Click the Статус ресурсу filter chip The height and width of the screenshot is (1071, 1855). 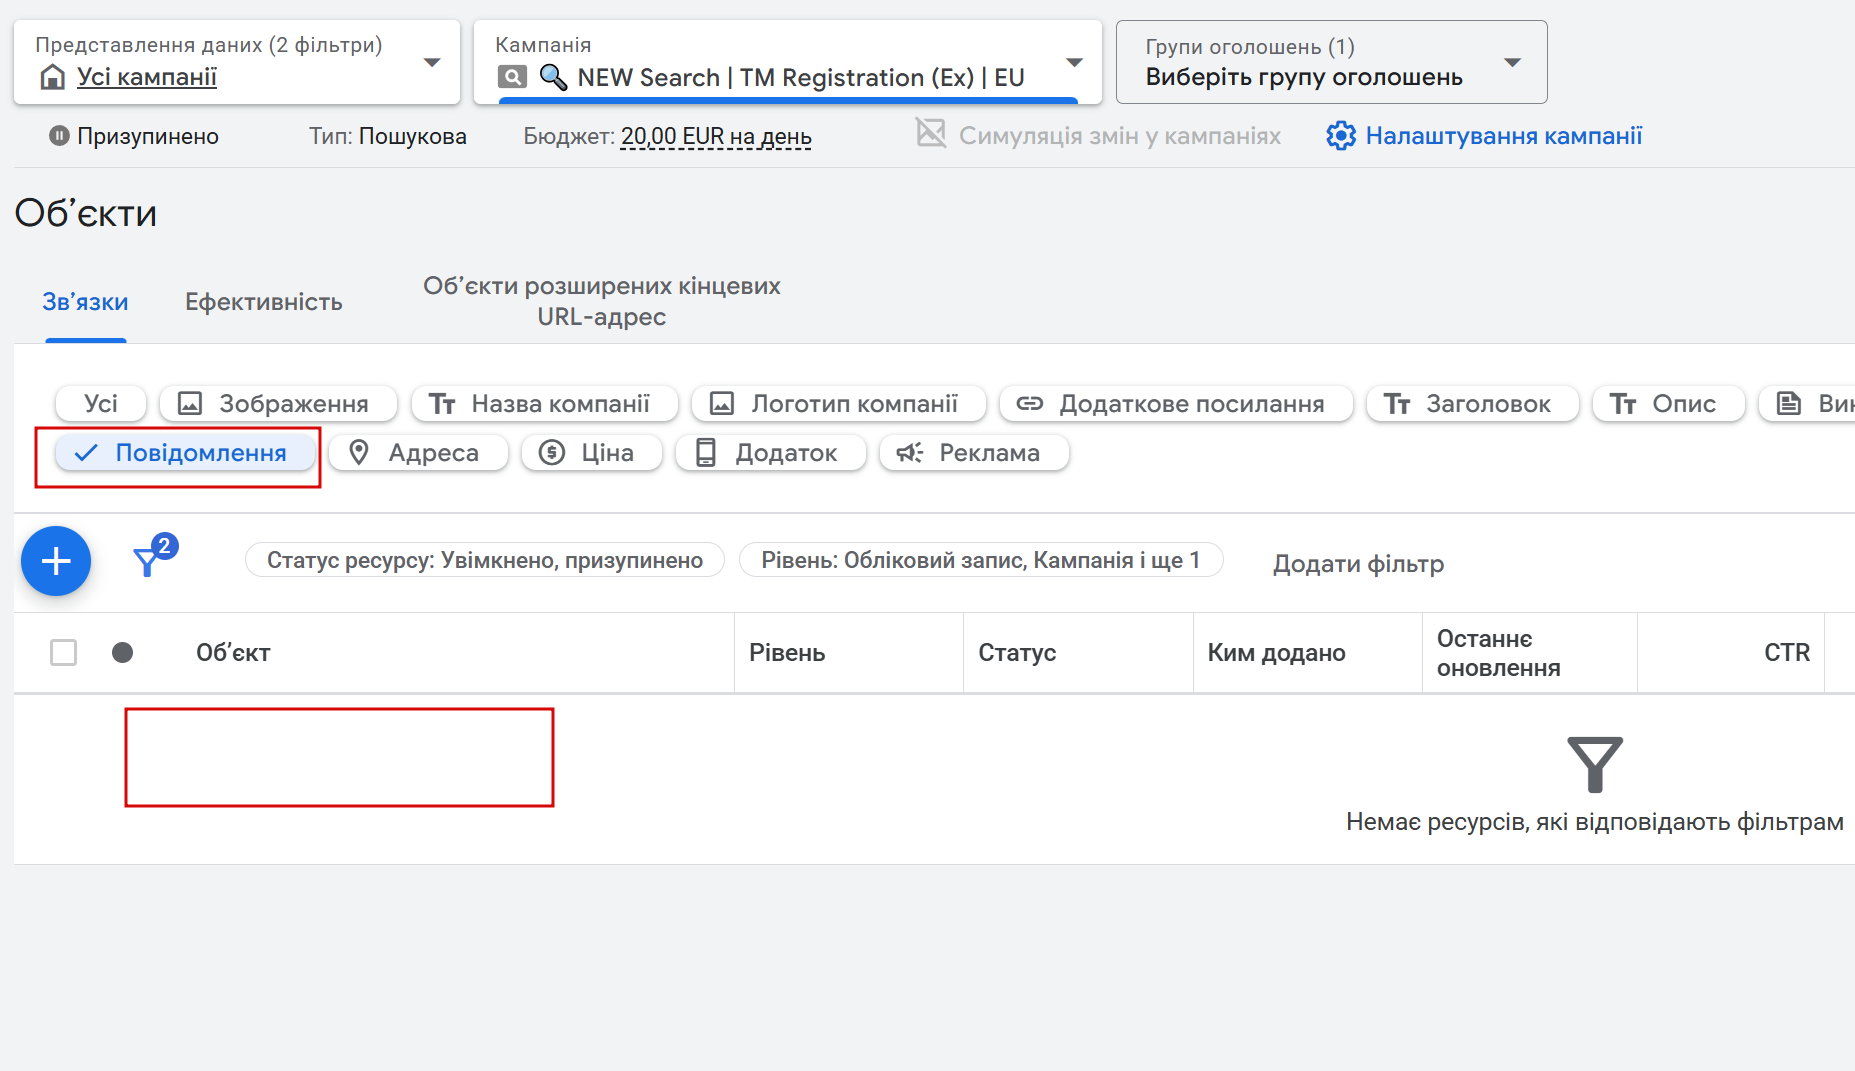click(485, 560)
